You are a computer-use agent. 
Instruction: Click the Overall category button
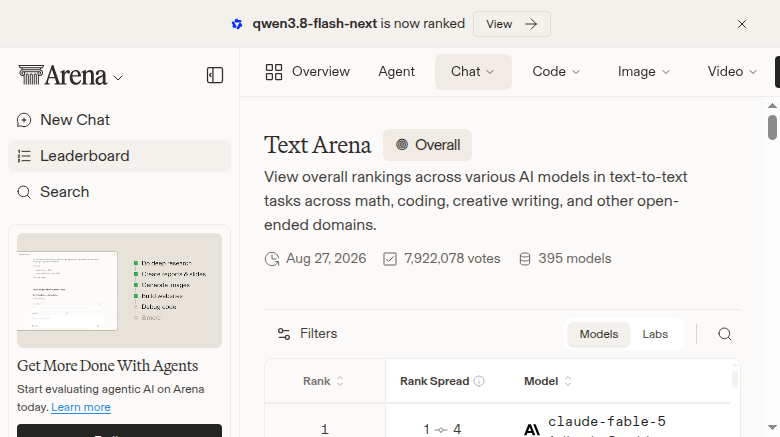pyautogui.click(x=427, y=145)
